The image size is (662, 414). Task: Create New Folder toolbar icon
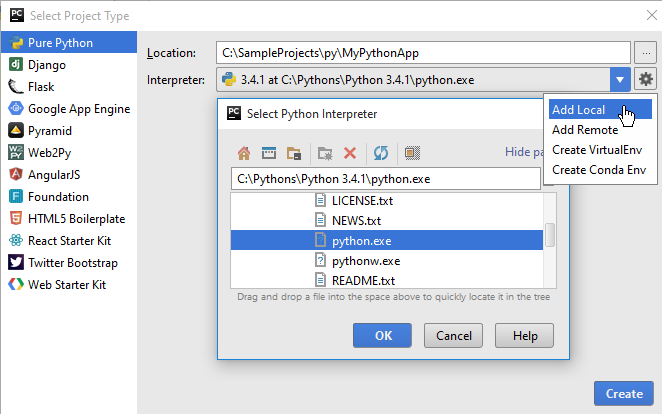pos(325,153)
